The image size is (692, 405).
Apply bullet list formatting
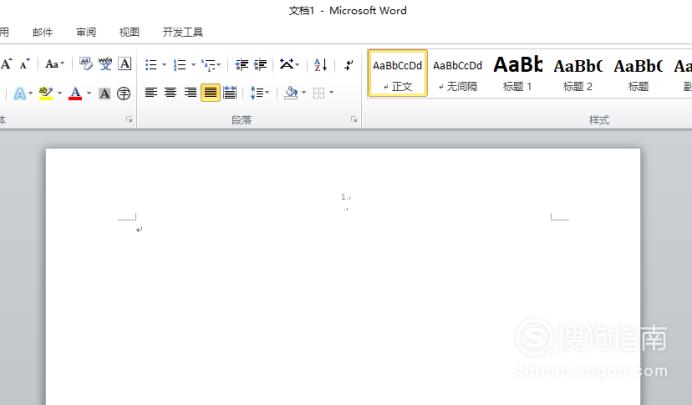pyautogui.click(x=151, y=65)
